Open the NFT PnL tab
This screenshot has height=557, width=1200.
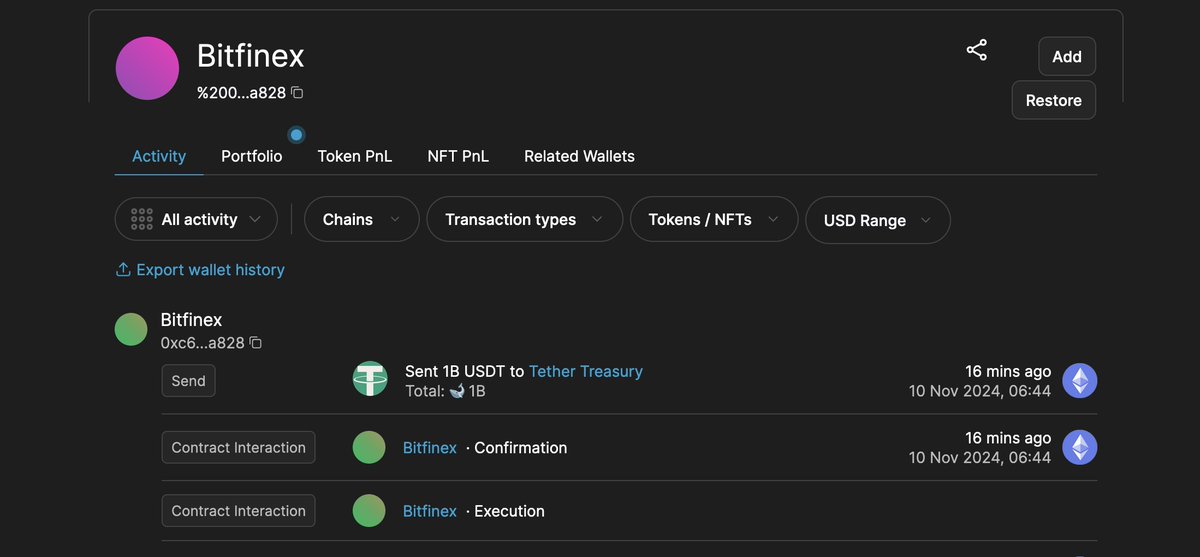(458, 156)
